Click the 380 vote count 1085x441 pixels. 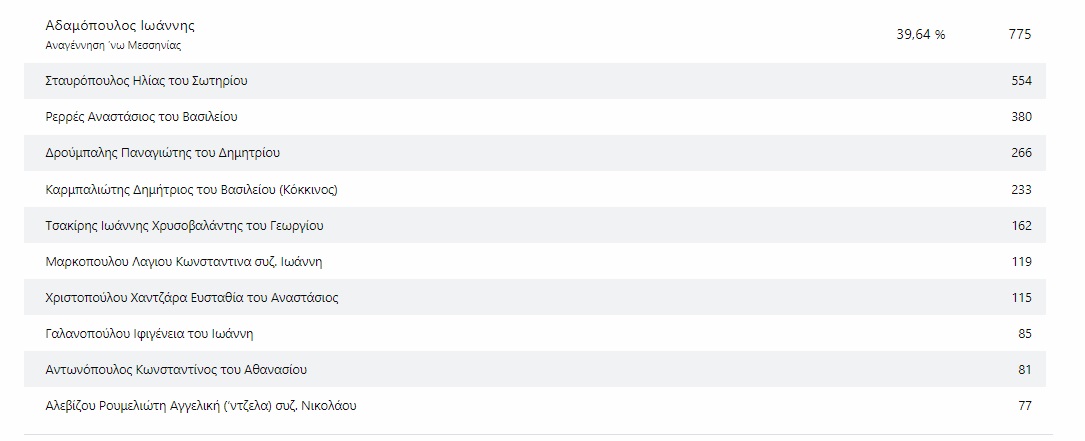(1021, 117)
